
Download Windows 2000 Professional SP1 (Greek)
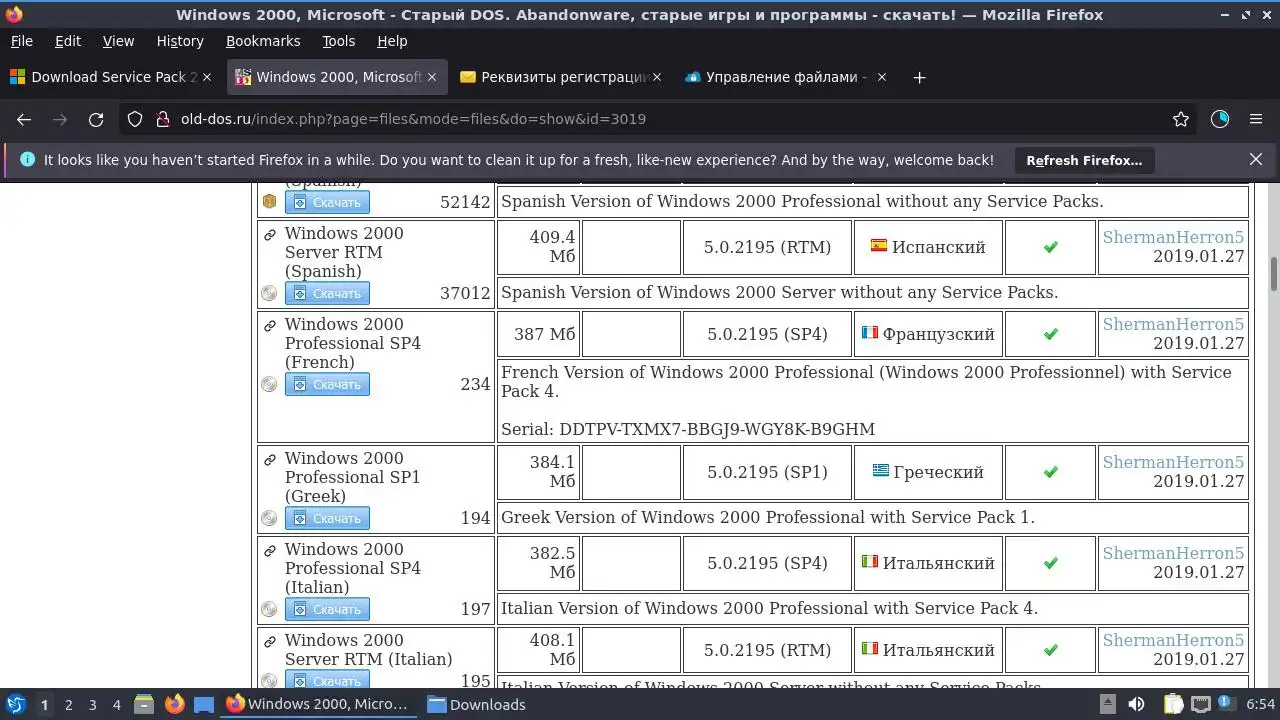pyautogui.click(x=327, y=518)
